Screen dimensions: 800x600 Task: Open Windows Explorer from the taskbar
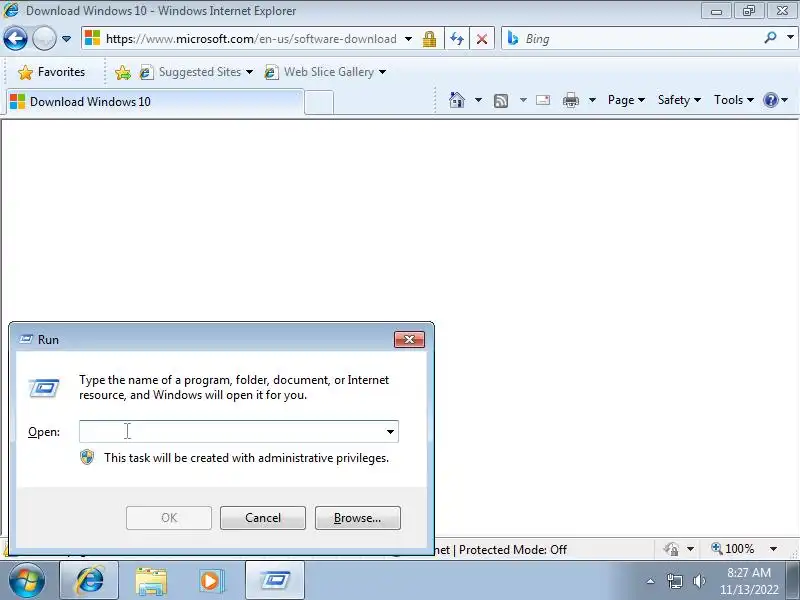tap(151, 581)
